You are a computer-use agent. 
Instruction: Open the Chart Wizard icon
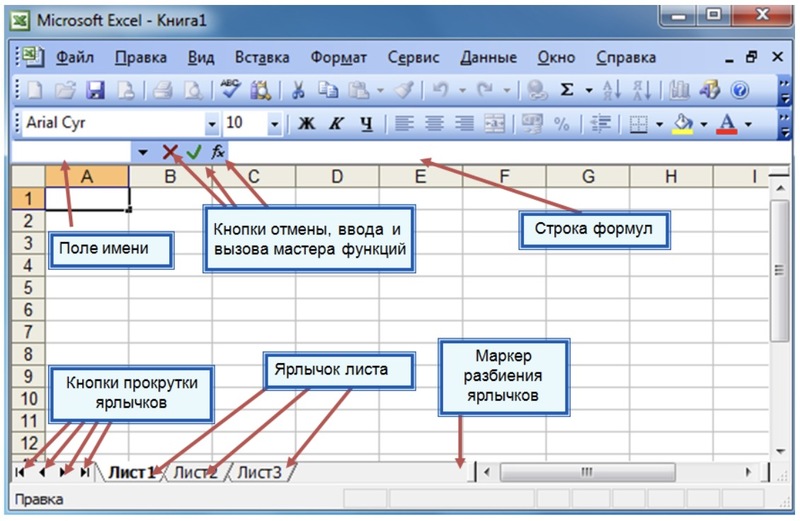coord(680,90)
